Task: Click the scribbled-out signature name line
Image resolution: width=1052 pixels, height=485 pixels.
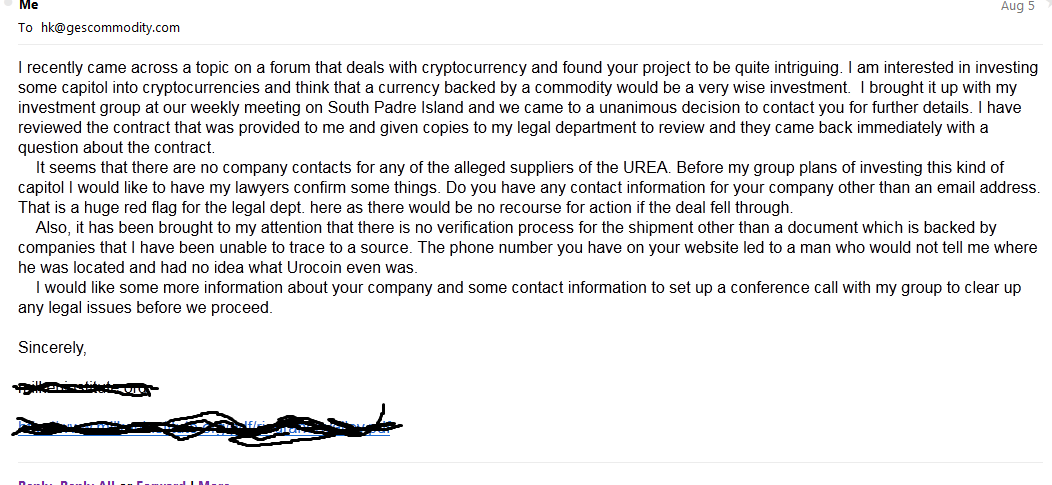Action: 86,388
